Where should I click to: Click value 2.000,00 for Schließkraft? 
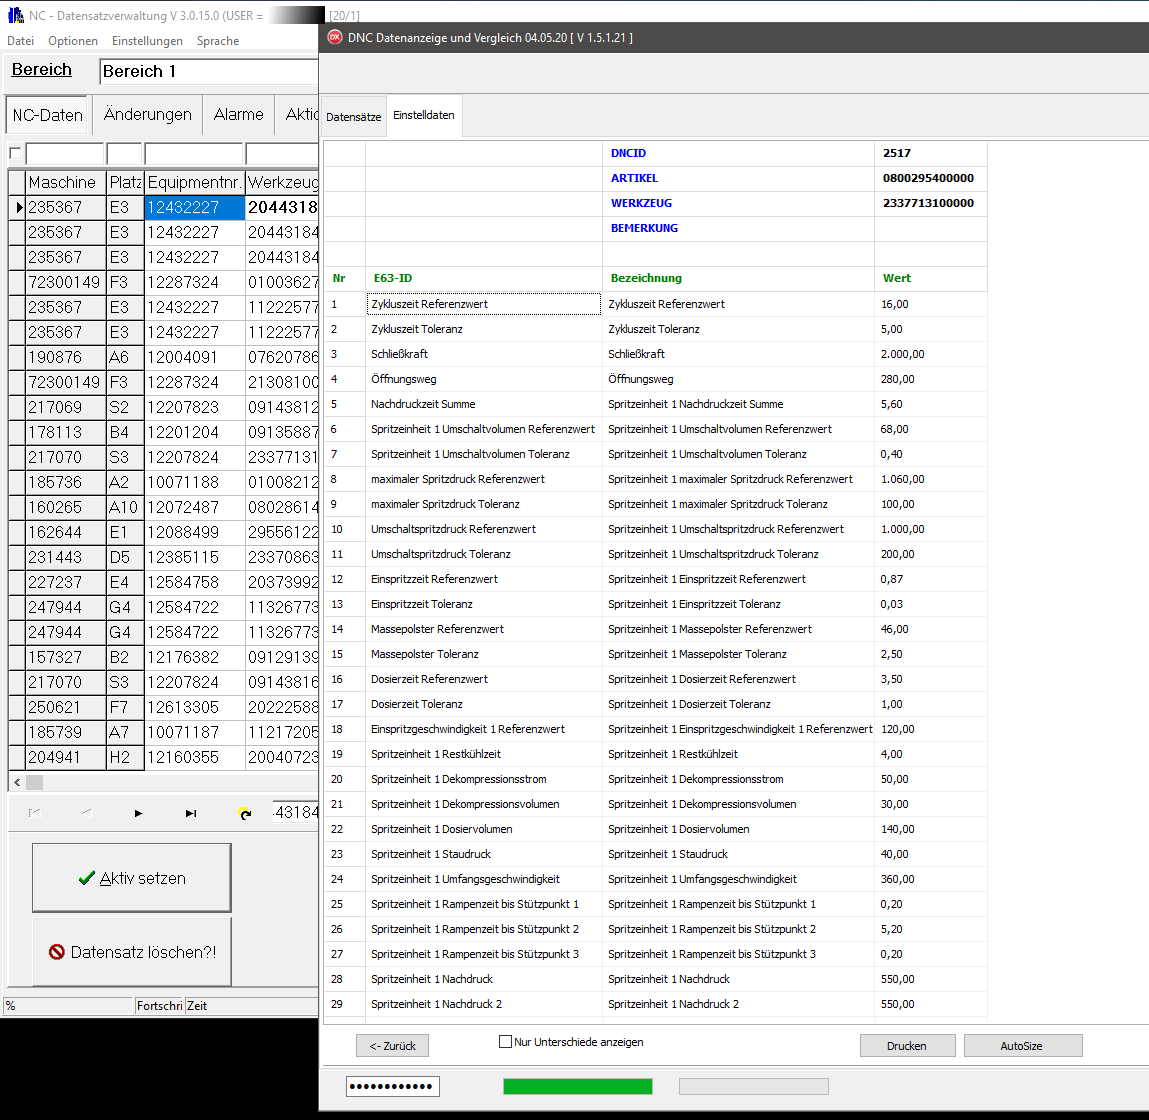pos(931,354)
